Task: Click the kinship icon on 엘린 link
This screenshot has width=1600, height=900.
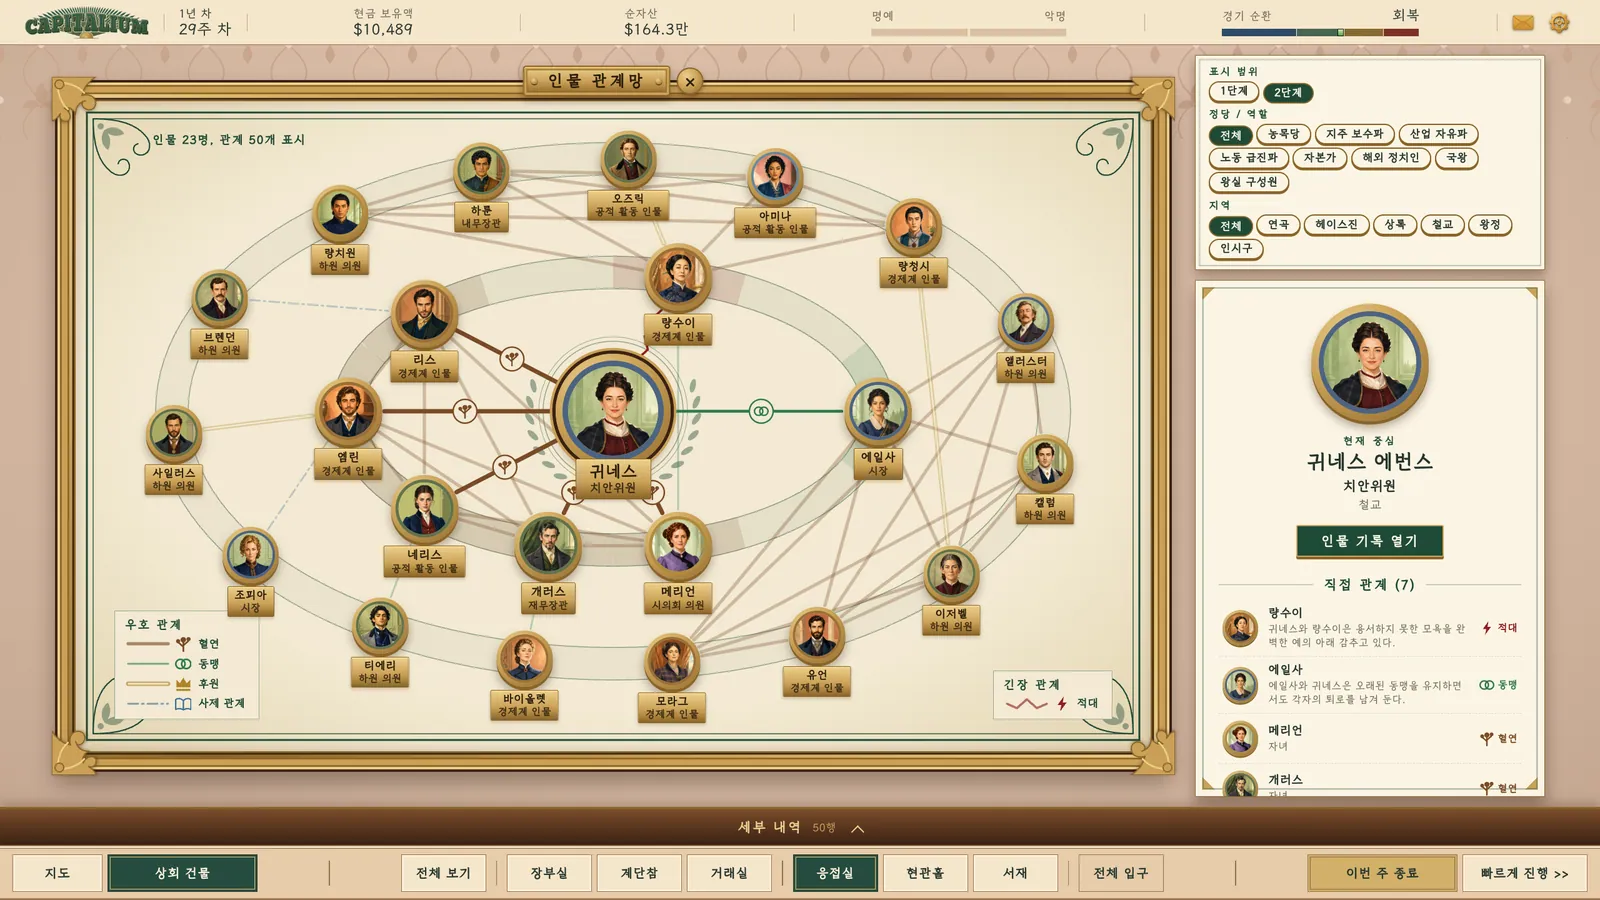Action: [464, 410]
